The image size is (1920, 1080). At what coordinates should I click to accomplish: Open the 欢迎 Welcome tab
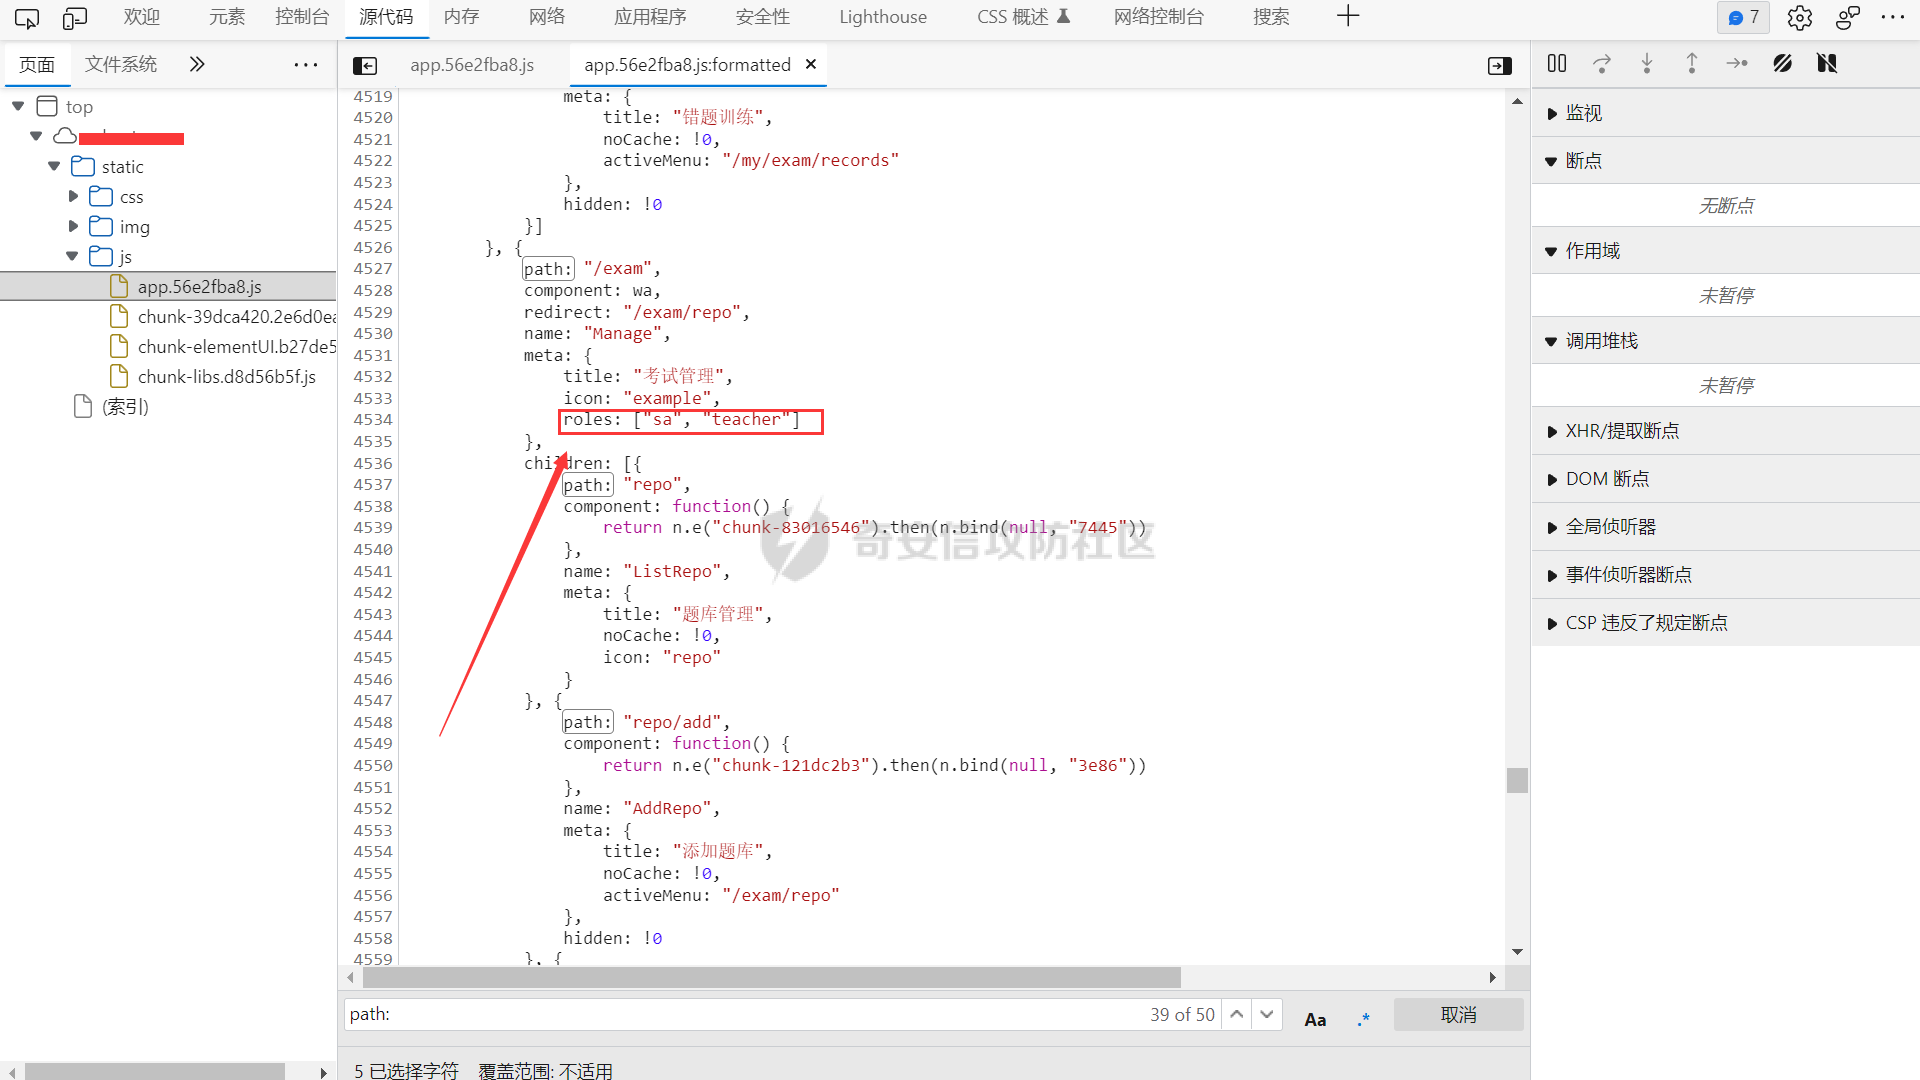[142, 17]
